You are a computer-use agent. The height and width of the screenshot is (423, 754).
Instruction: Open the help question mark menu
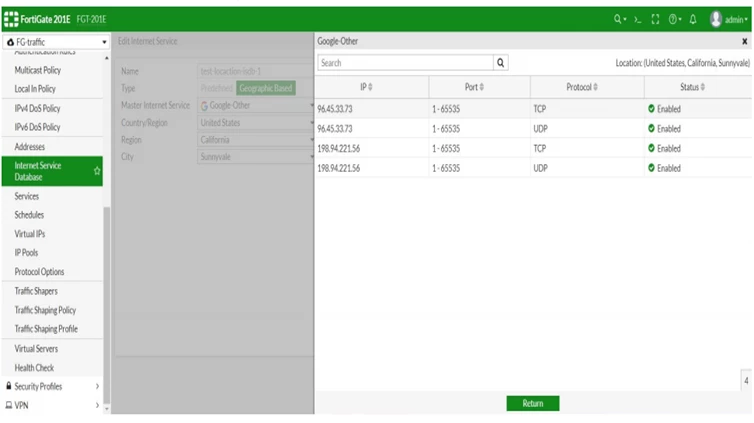[x=675, y=19]
